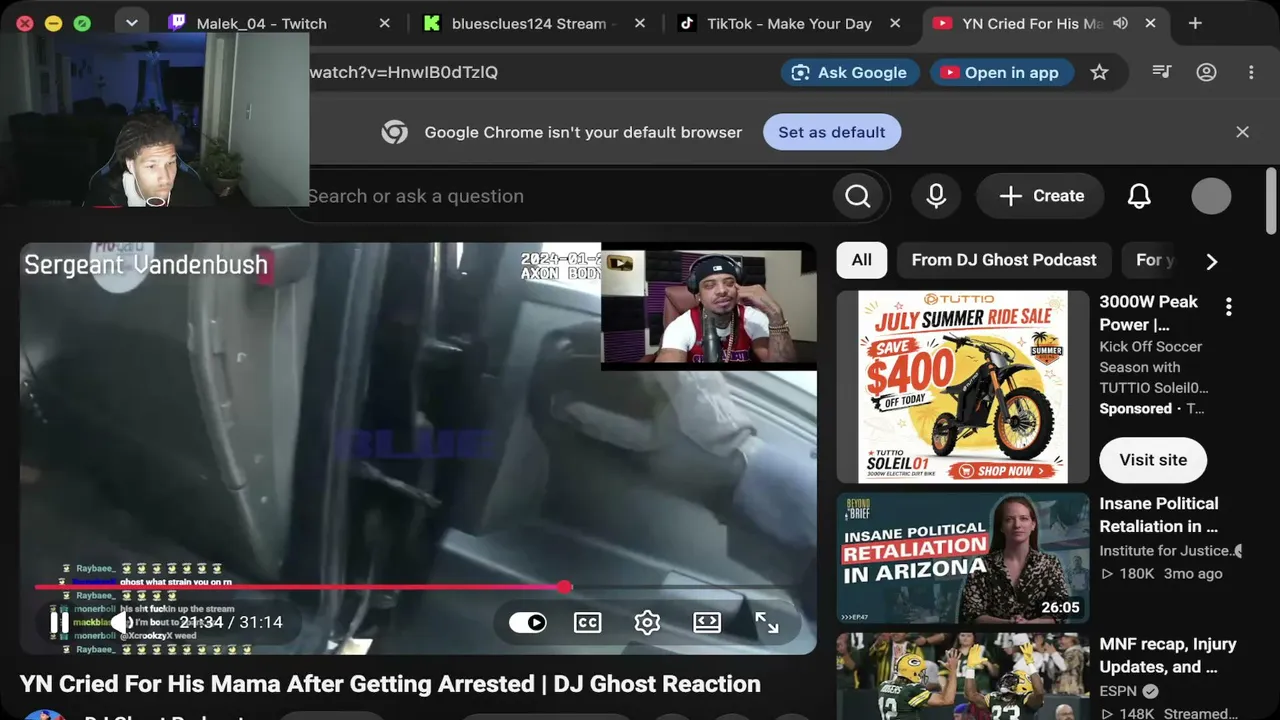The image size is (1280, 720).
Task: Click the Visit site button
Action: [x=1153, y=460]
